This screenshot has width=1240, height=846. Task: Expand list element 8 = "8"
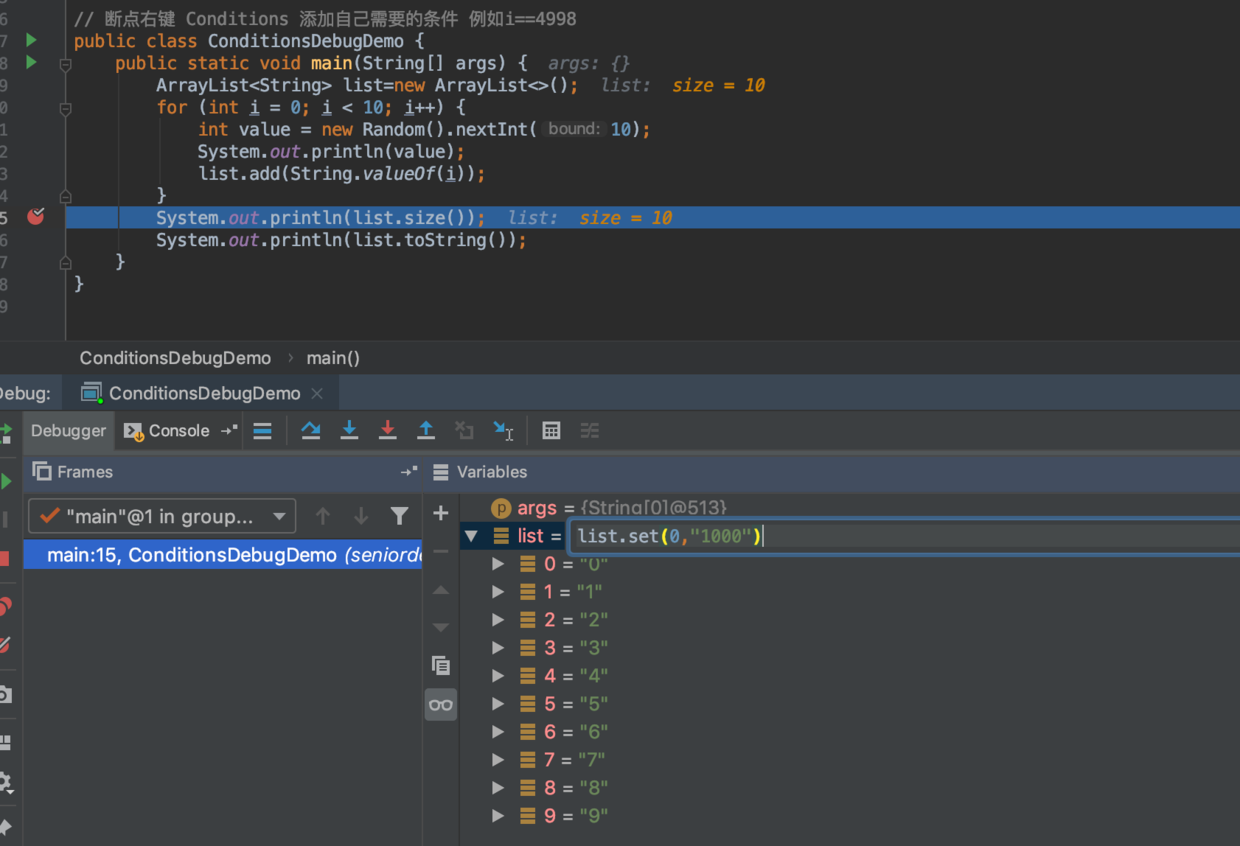coord(498,788)
